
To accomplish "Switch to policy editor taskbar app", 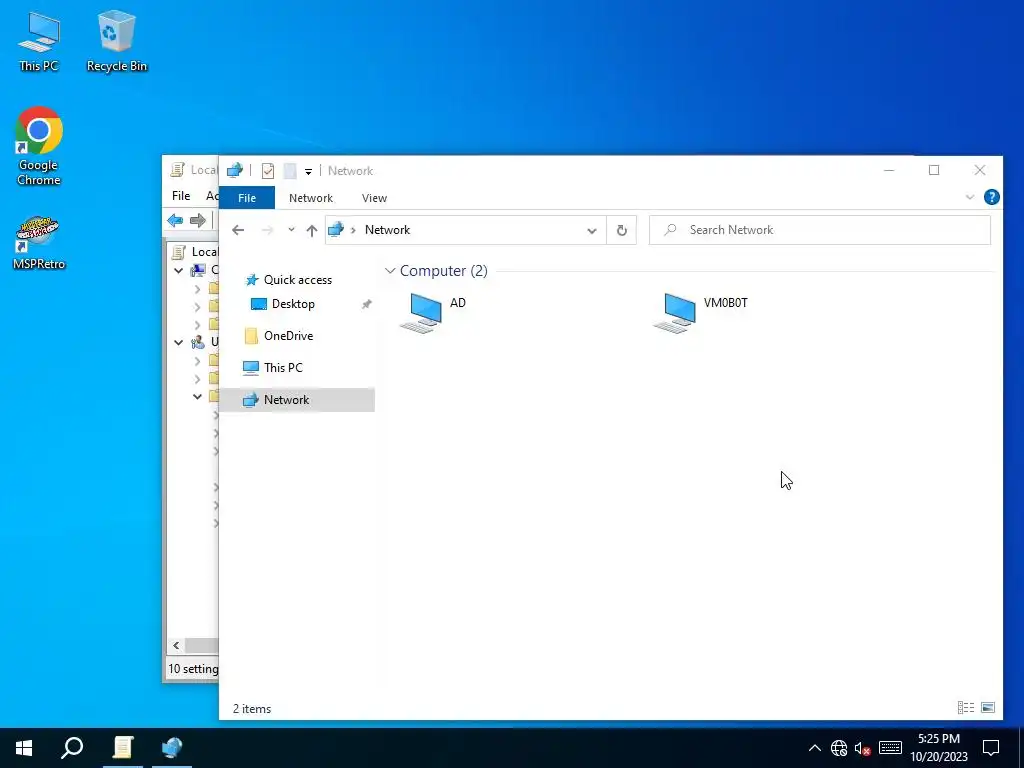I will point(123,747).
